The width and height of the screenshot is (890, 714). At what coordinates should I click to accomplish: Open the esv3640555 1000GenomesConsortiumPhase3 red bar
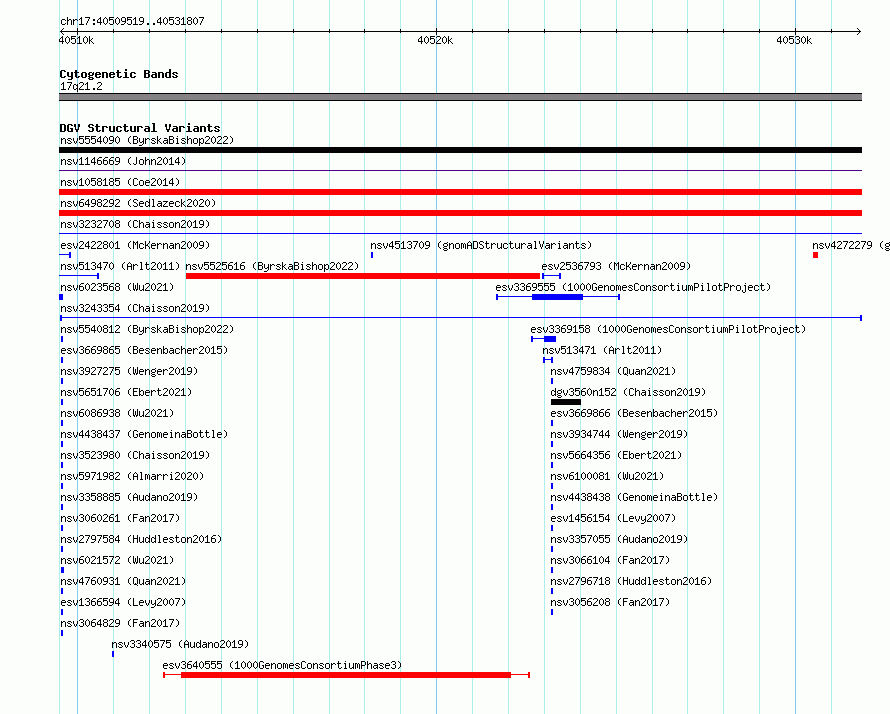pyautogui.click(x=346, y=675)
